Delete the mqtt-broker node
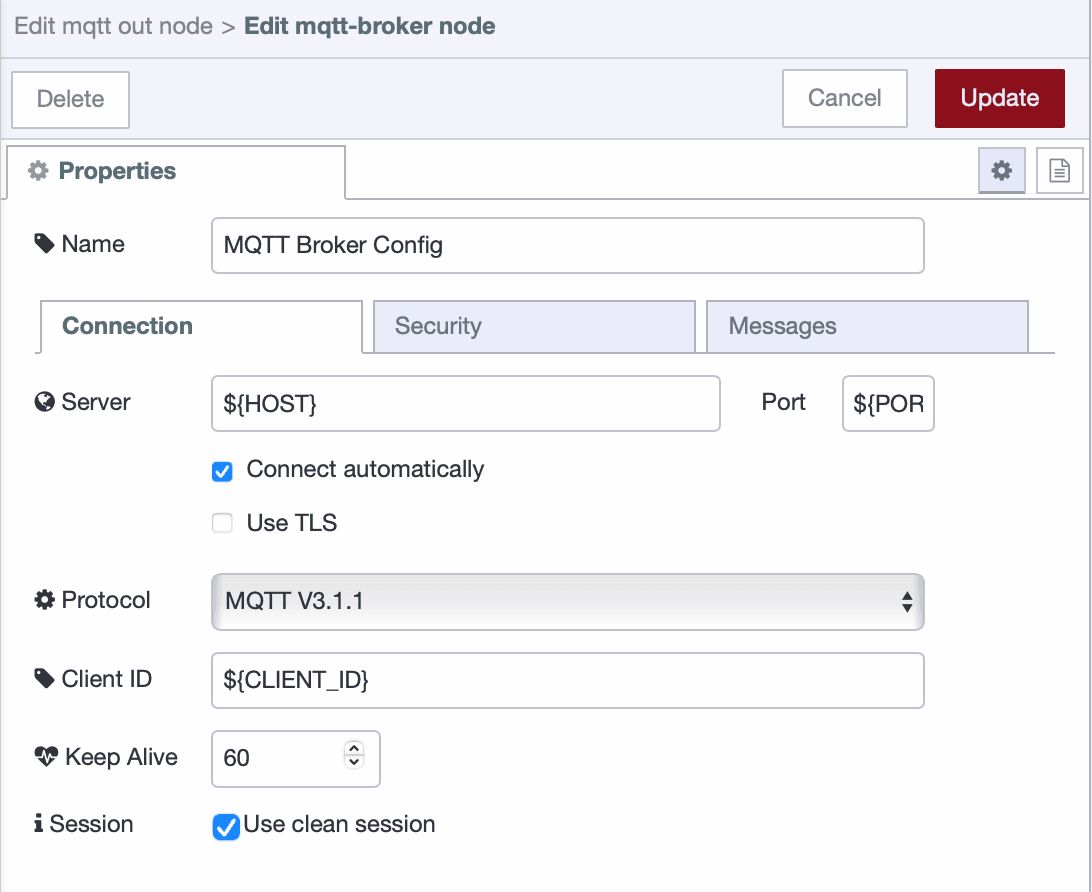This screenshot has height=892, width=1092. (70, 98)
